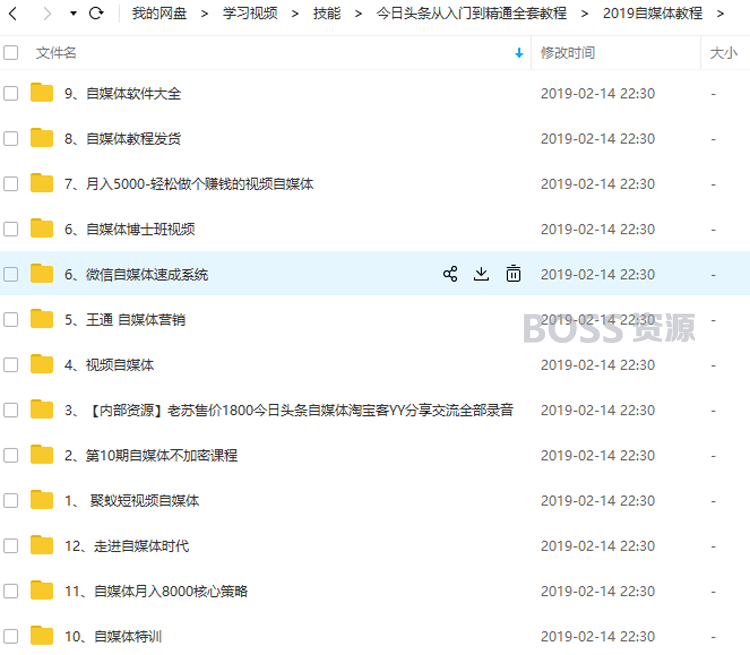Check the box for 6、微信自媒体速成系统

pos(11,274)
